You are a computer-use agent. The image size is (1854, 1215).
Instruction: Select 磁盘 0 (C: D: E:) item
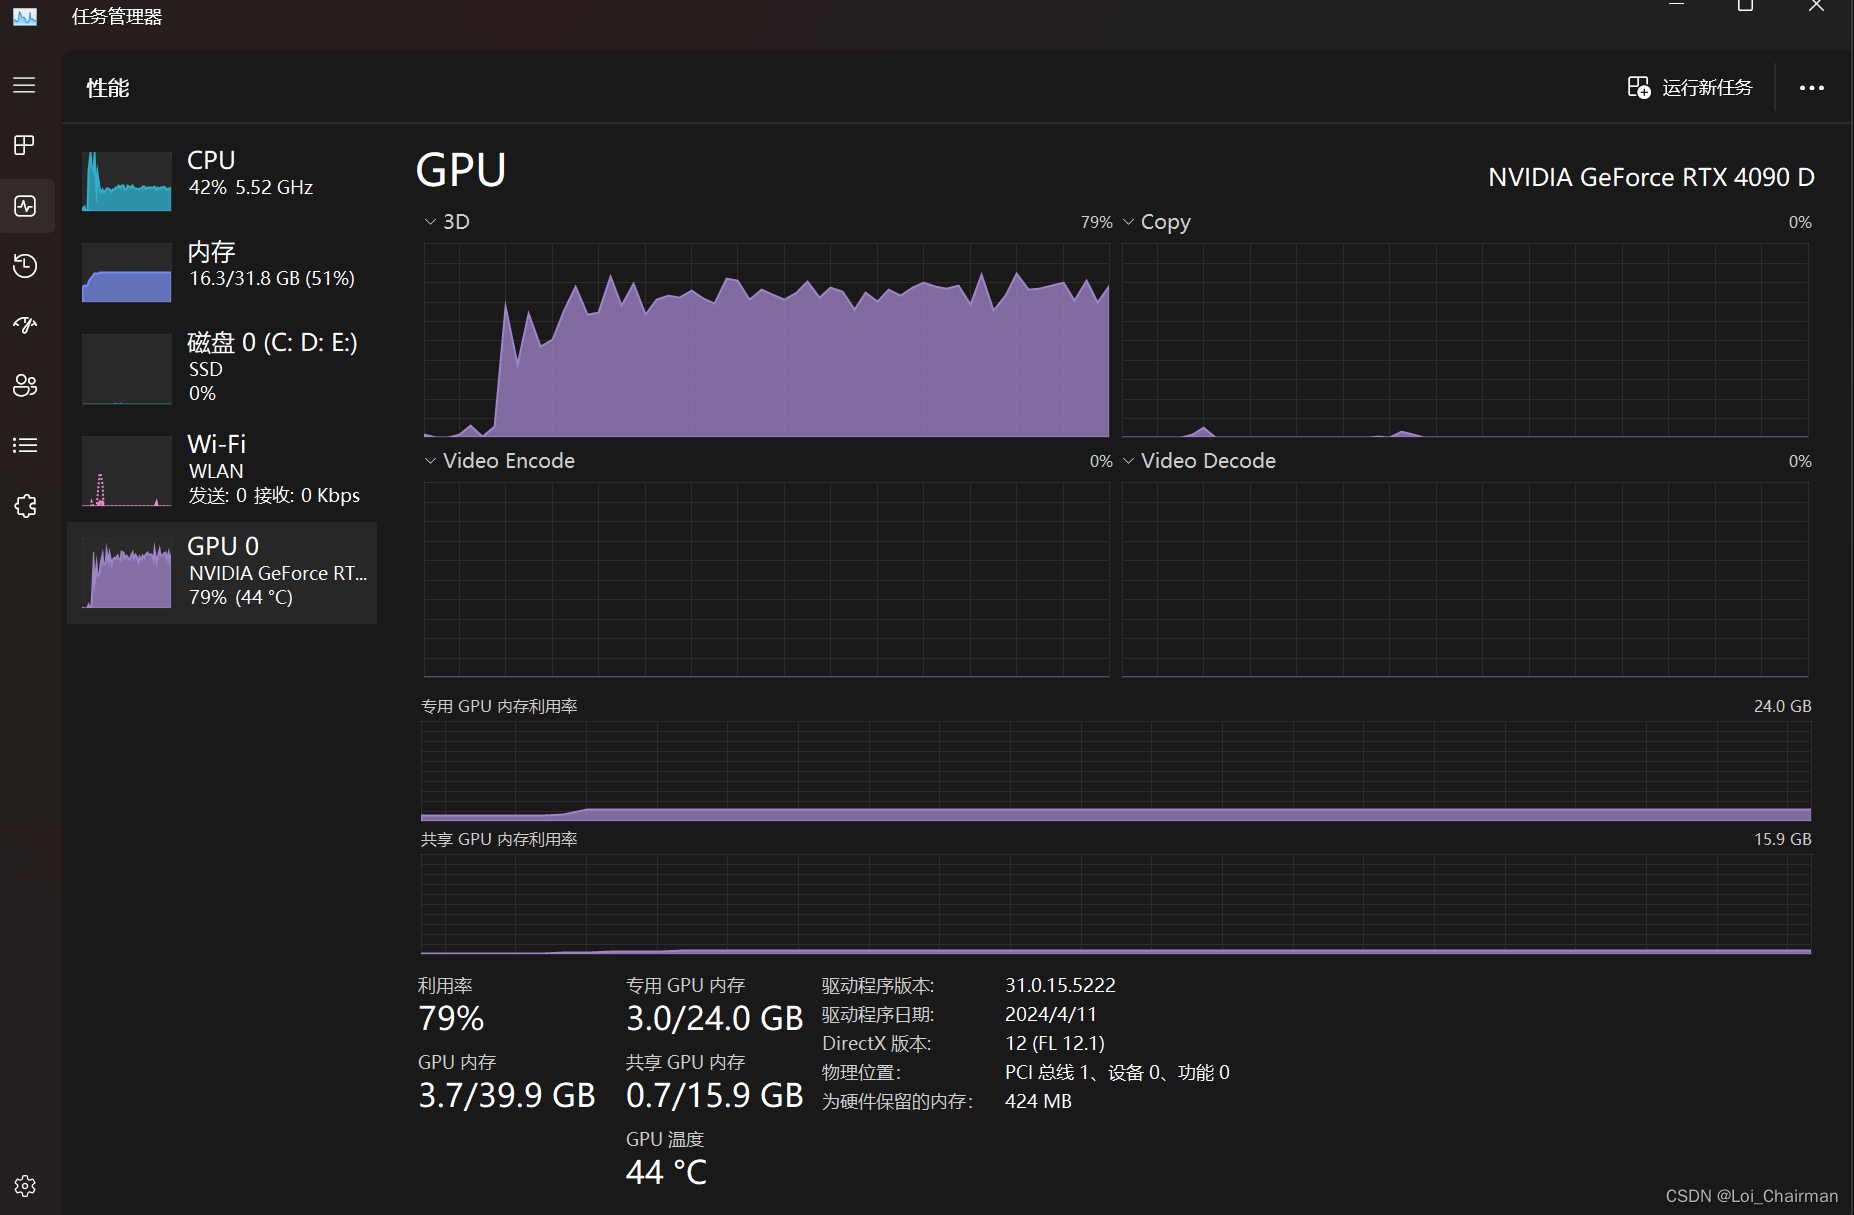point(222,367)
